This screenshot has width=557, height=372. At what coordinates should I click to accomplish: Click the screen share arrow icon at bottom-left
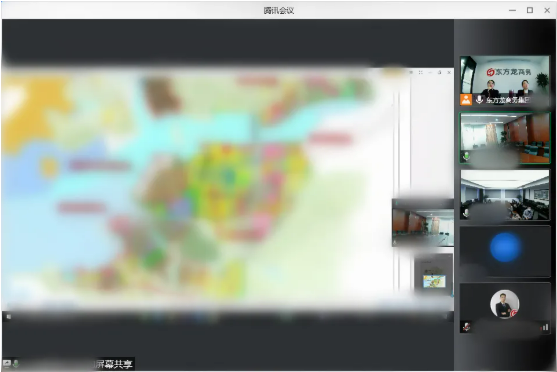[7, 363]
